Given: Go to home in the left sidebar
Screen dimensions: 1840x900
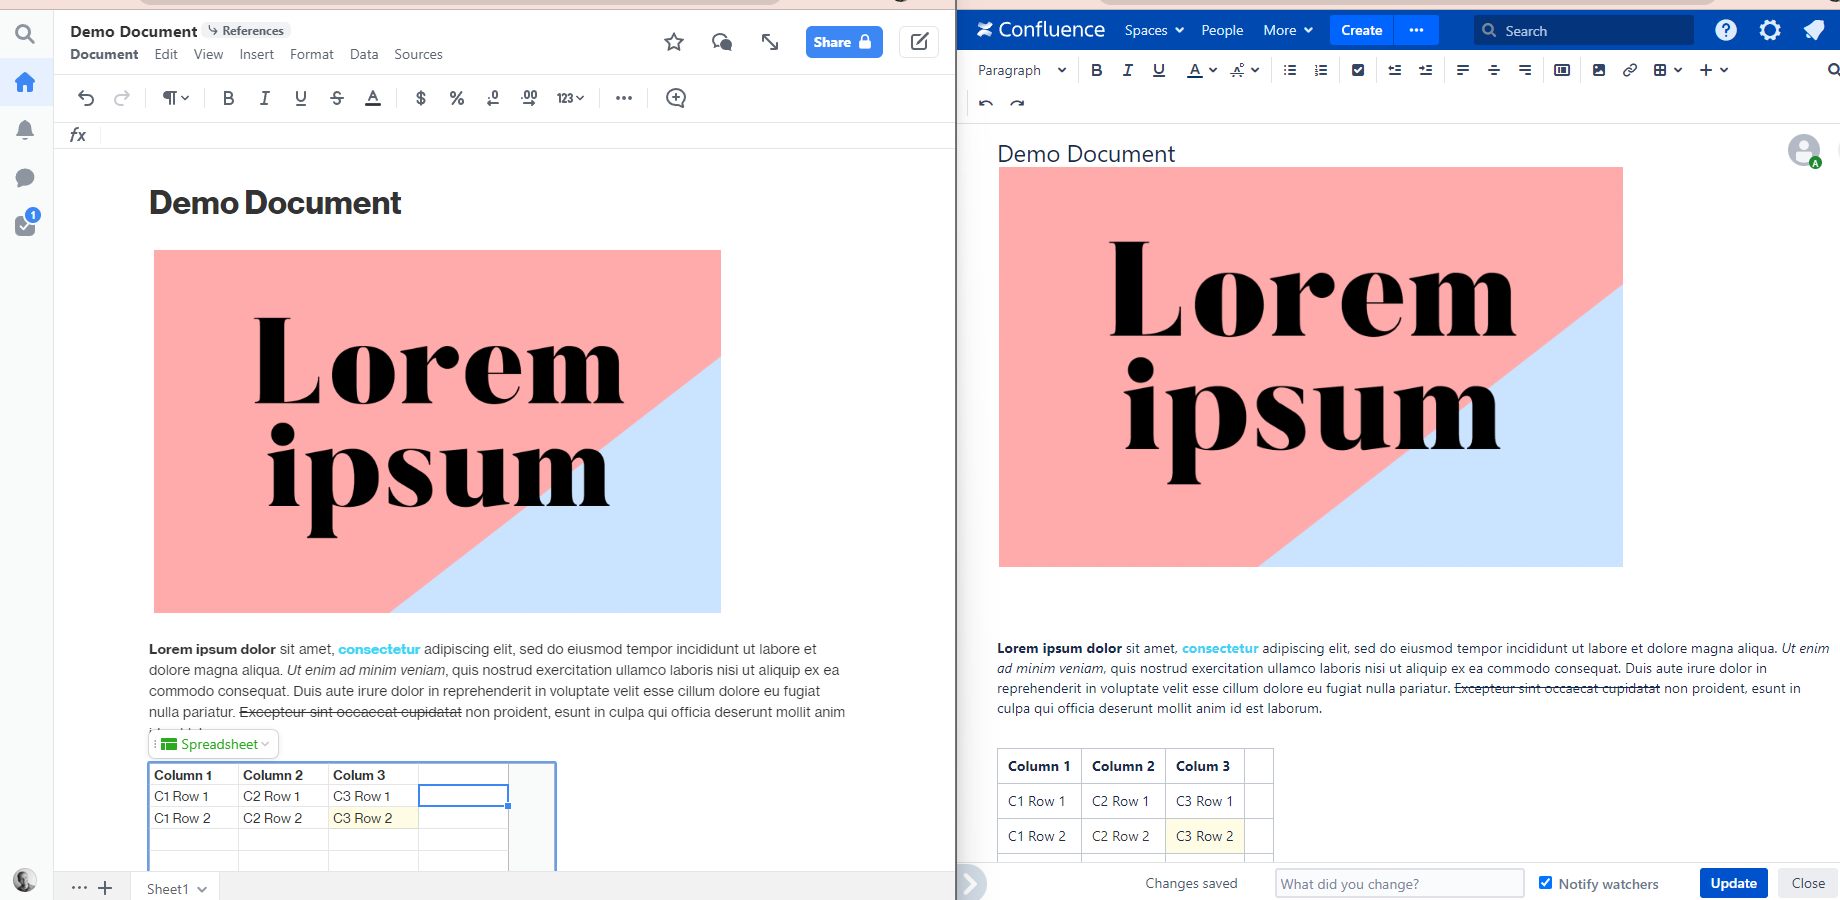Looking at the screenshot, I should coord(25,82).
